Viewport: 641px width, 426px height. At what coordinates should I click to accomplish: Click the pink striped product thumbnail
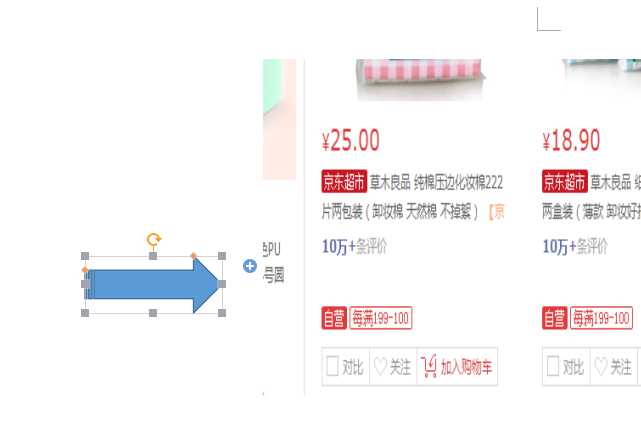click(421, 79)
